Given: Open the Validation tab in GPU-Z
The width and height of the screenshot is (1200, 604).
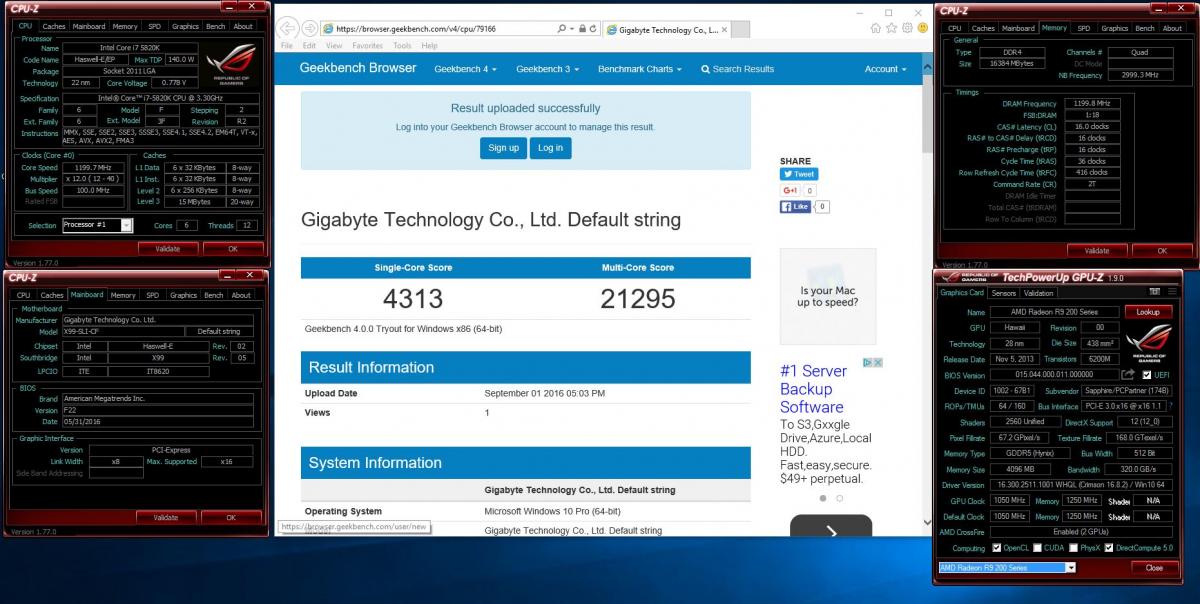Looking at the screenshot, I should click(1039, 293).
